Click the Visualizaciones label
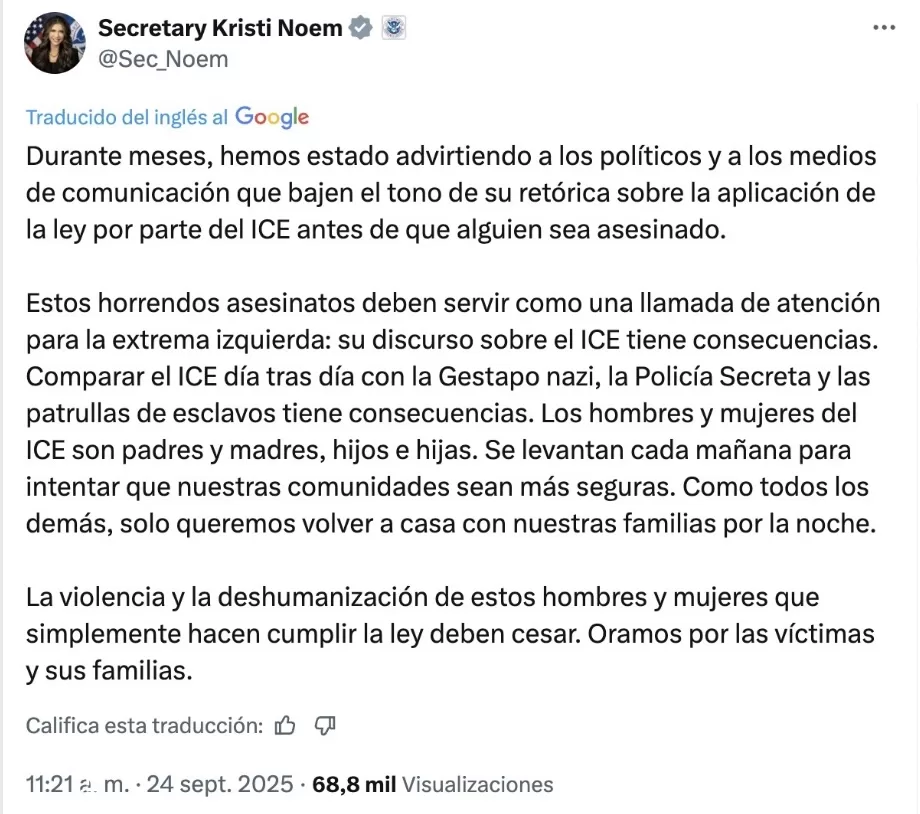Image resolution: width=920 pixels, height=814 pixels. point(477,784)
